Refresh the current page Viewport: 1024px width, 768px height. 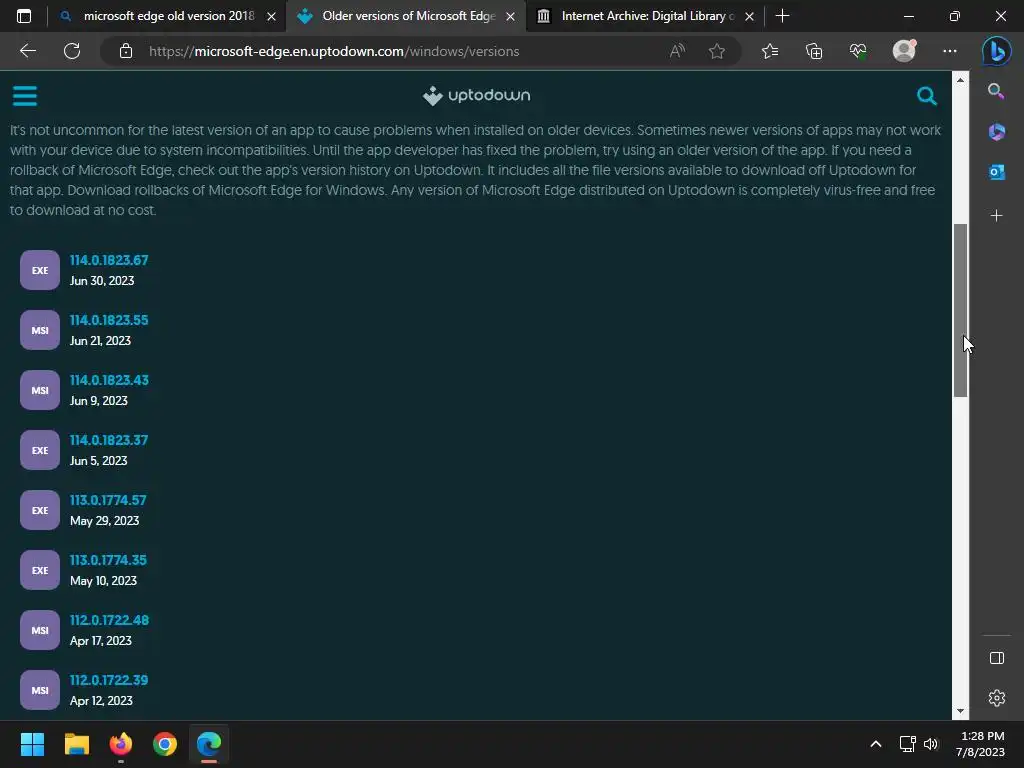[72, 51]
